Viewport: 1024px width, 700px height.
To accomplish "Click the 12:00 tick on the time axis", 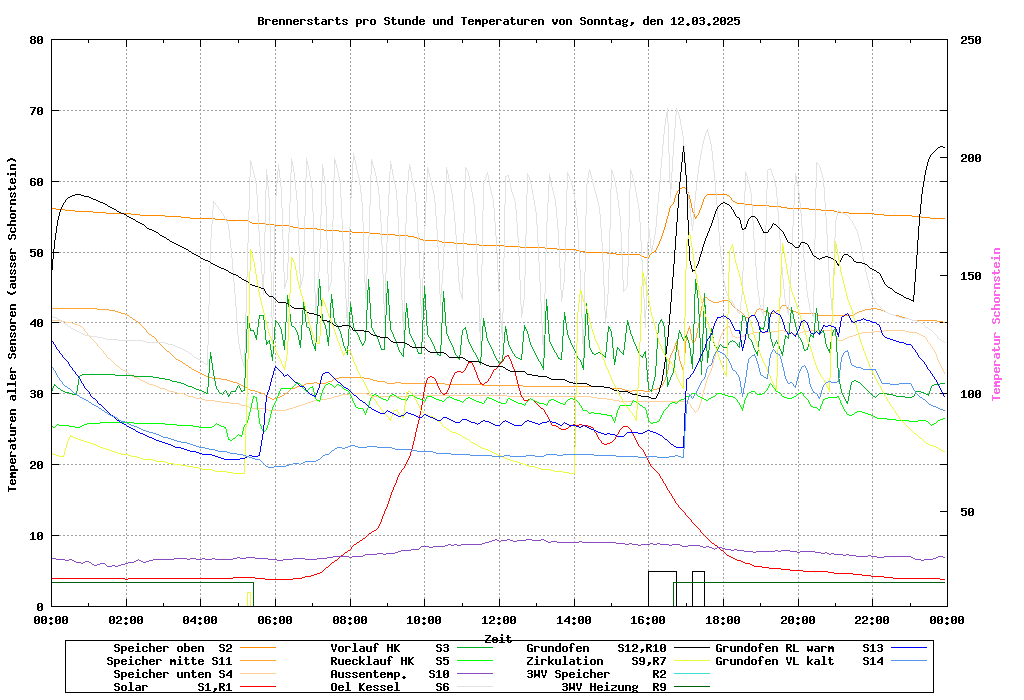I will 498,620.
